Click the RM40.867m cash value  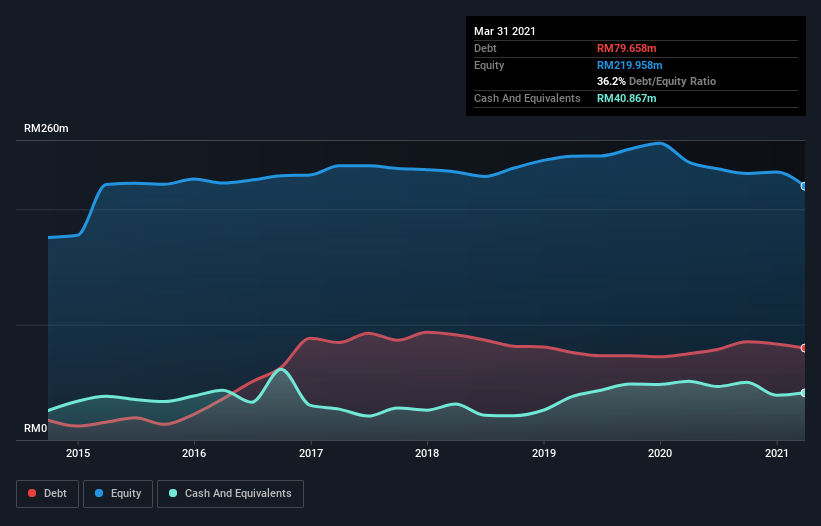click(x=627, y=98)
